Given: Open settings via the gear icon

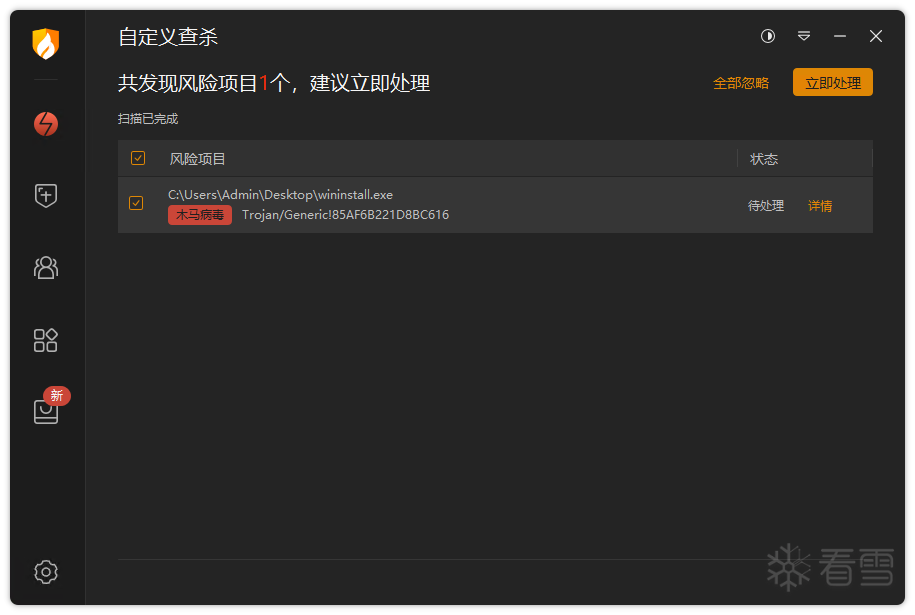Looking at the screenshot, I should pyautogui.click(x=46, y=572).
